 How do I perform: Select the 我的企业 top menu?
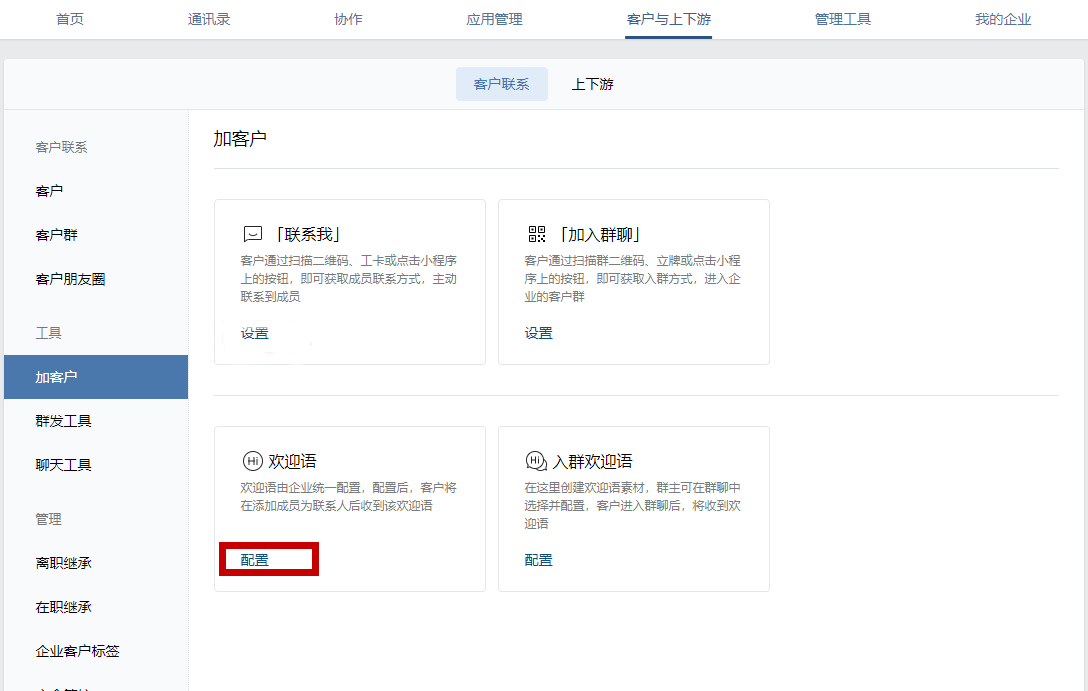[x=1003, y=19]
